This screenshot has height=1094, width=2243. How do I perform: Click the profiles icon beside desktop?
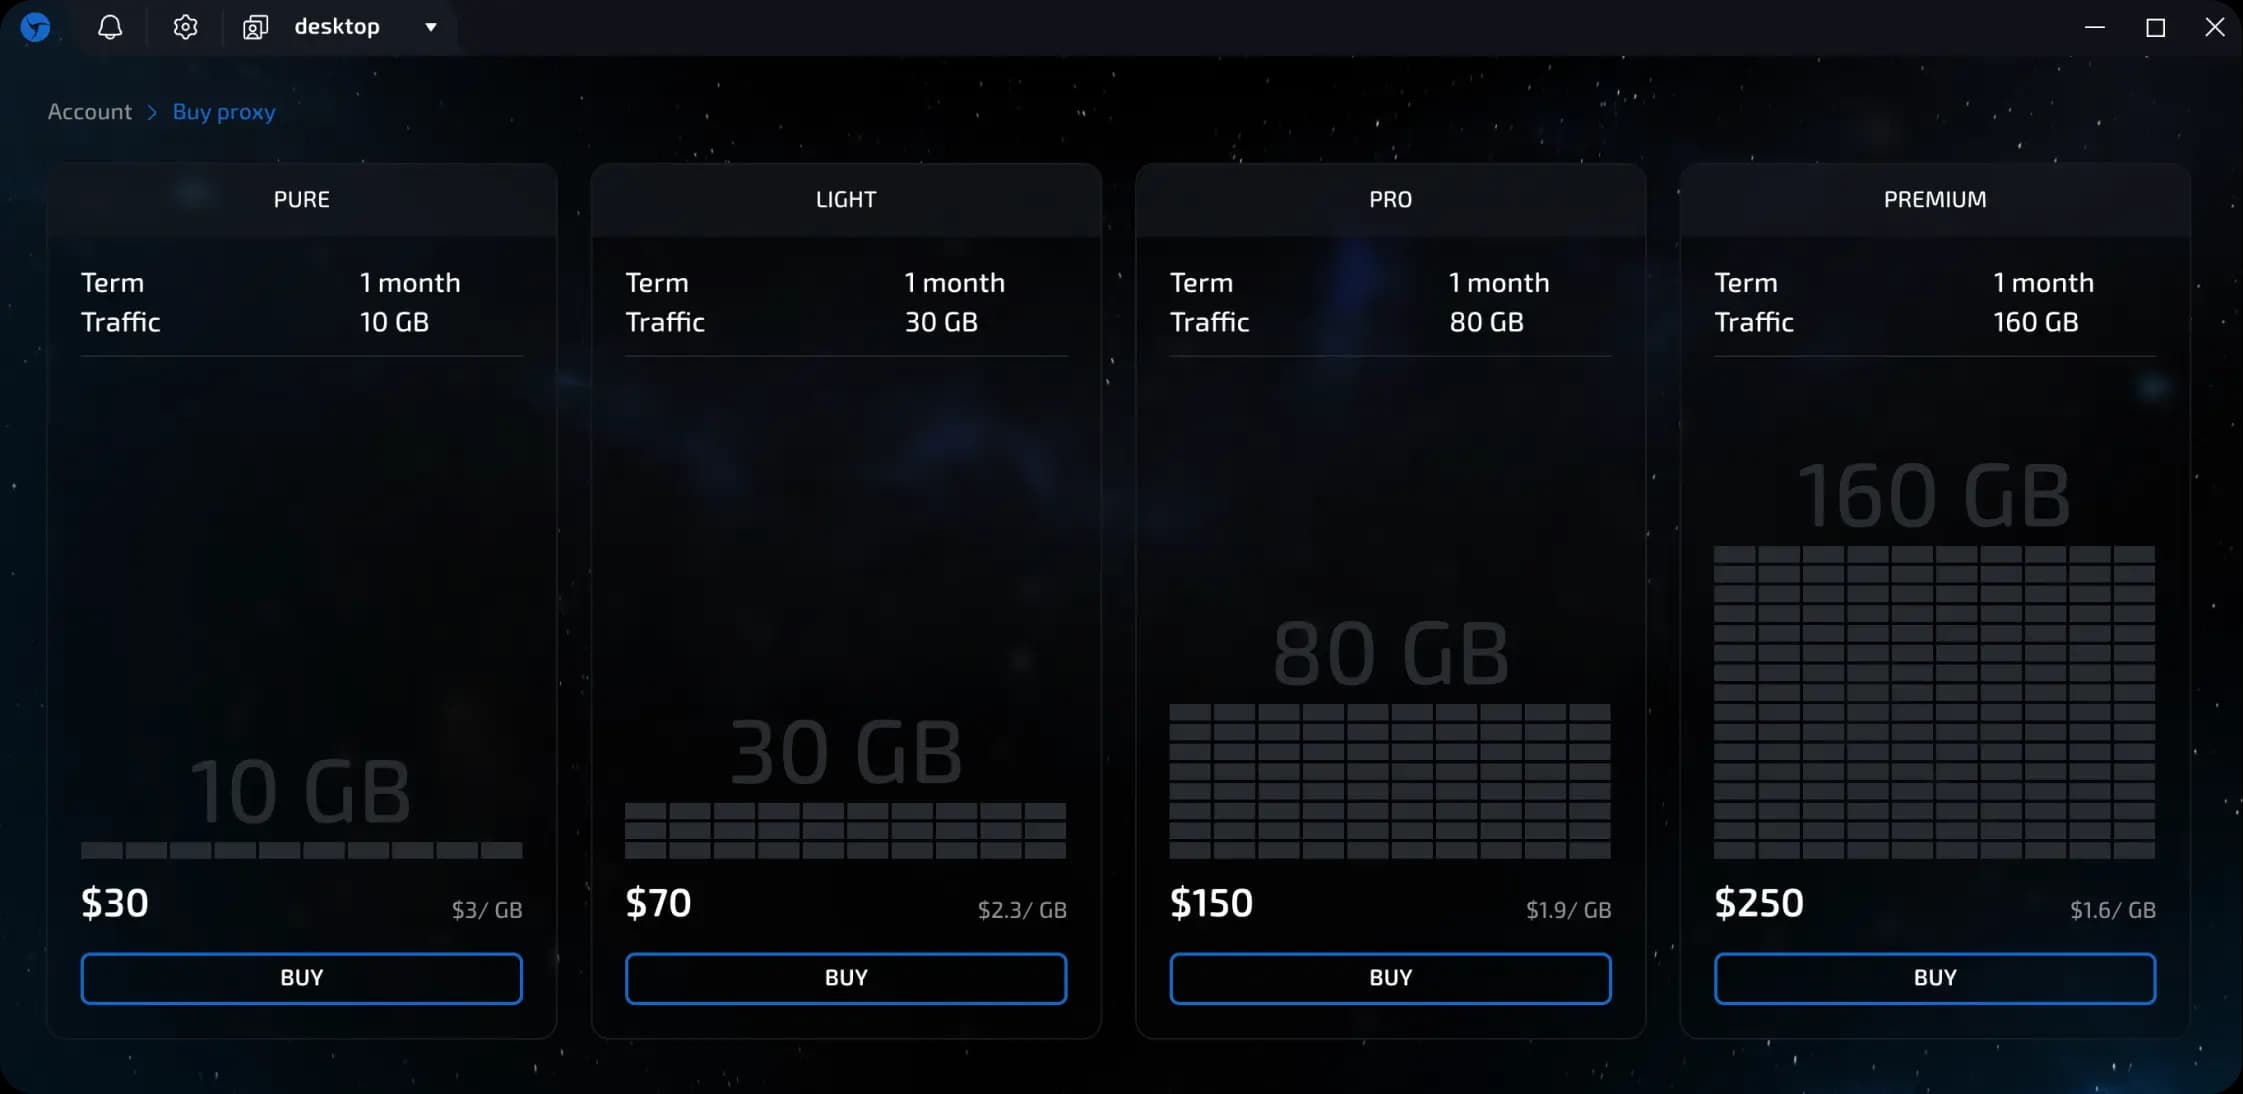(255, 27)
